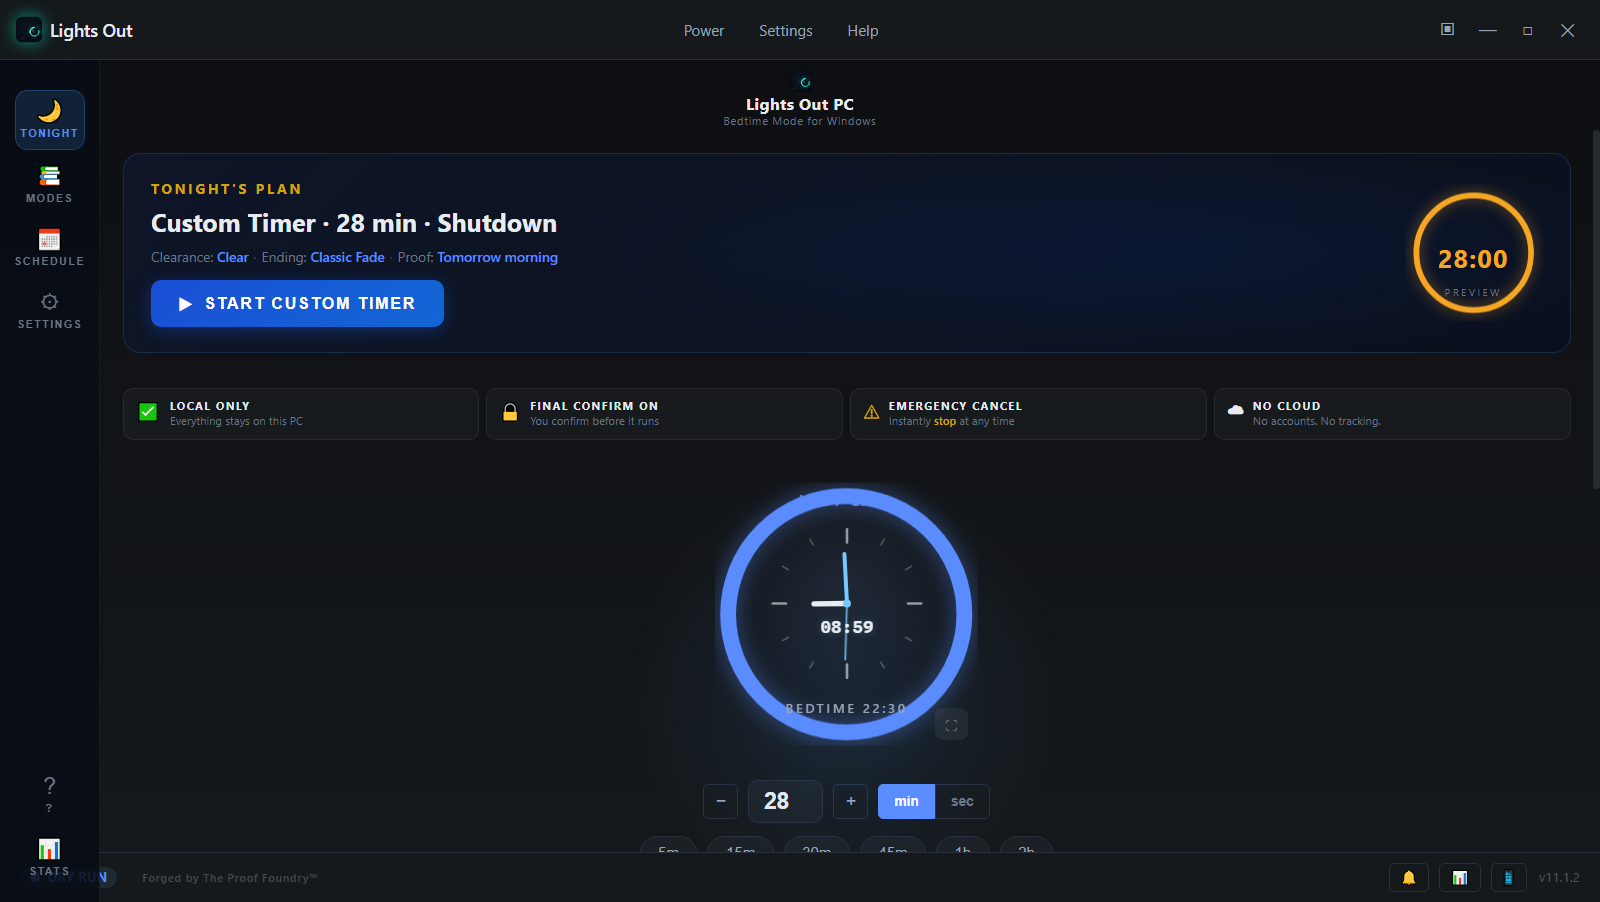Click the timer duration field showing 28
Viewport: 1600px width, 902px height.
785,801
